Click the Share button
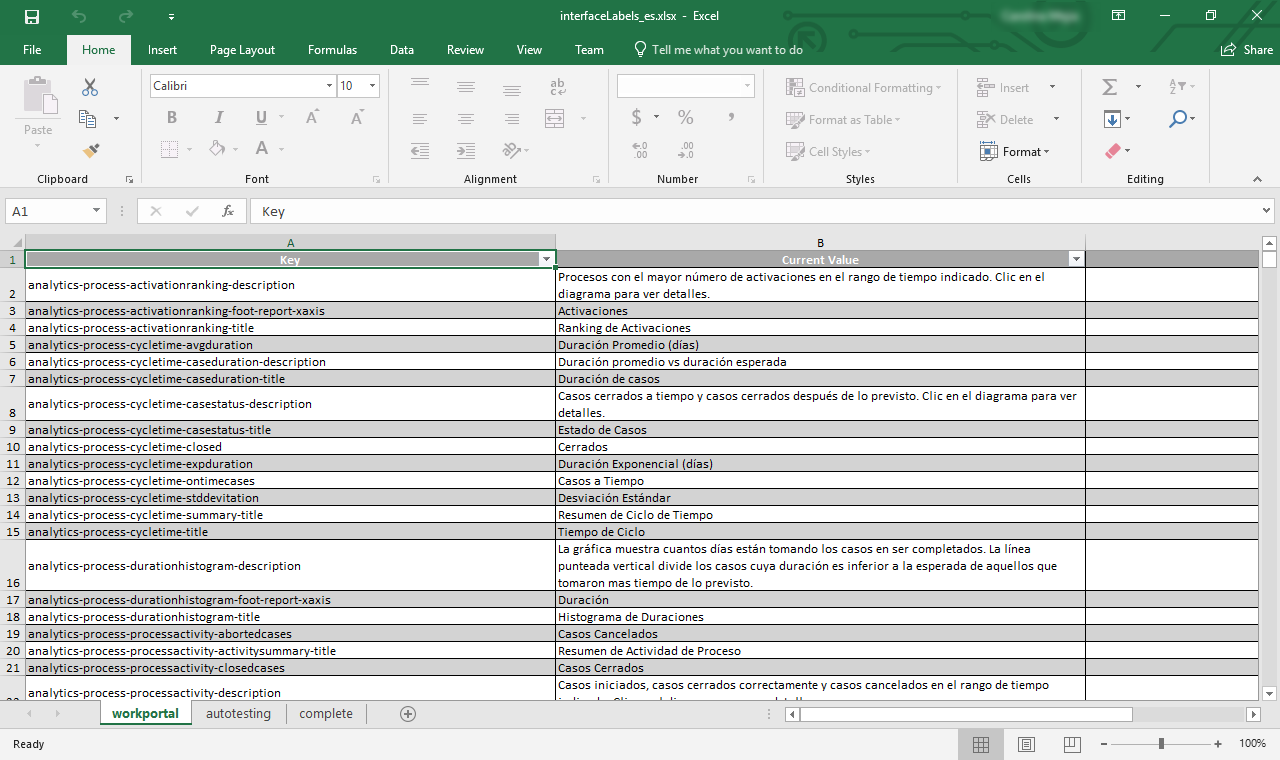The image size is (1280, 760). [1247, 50]
